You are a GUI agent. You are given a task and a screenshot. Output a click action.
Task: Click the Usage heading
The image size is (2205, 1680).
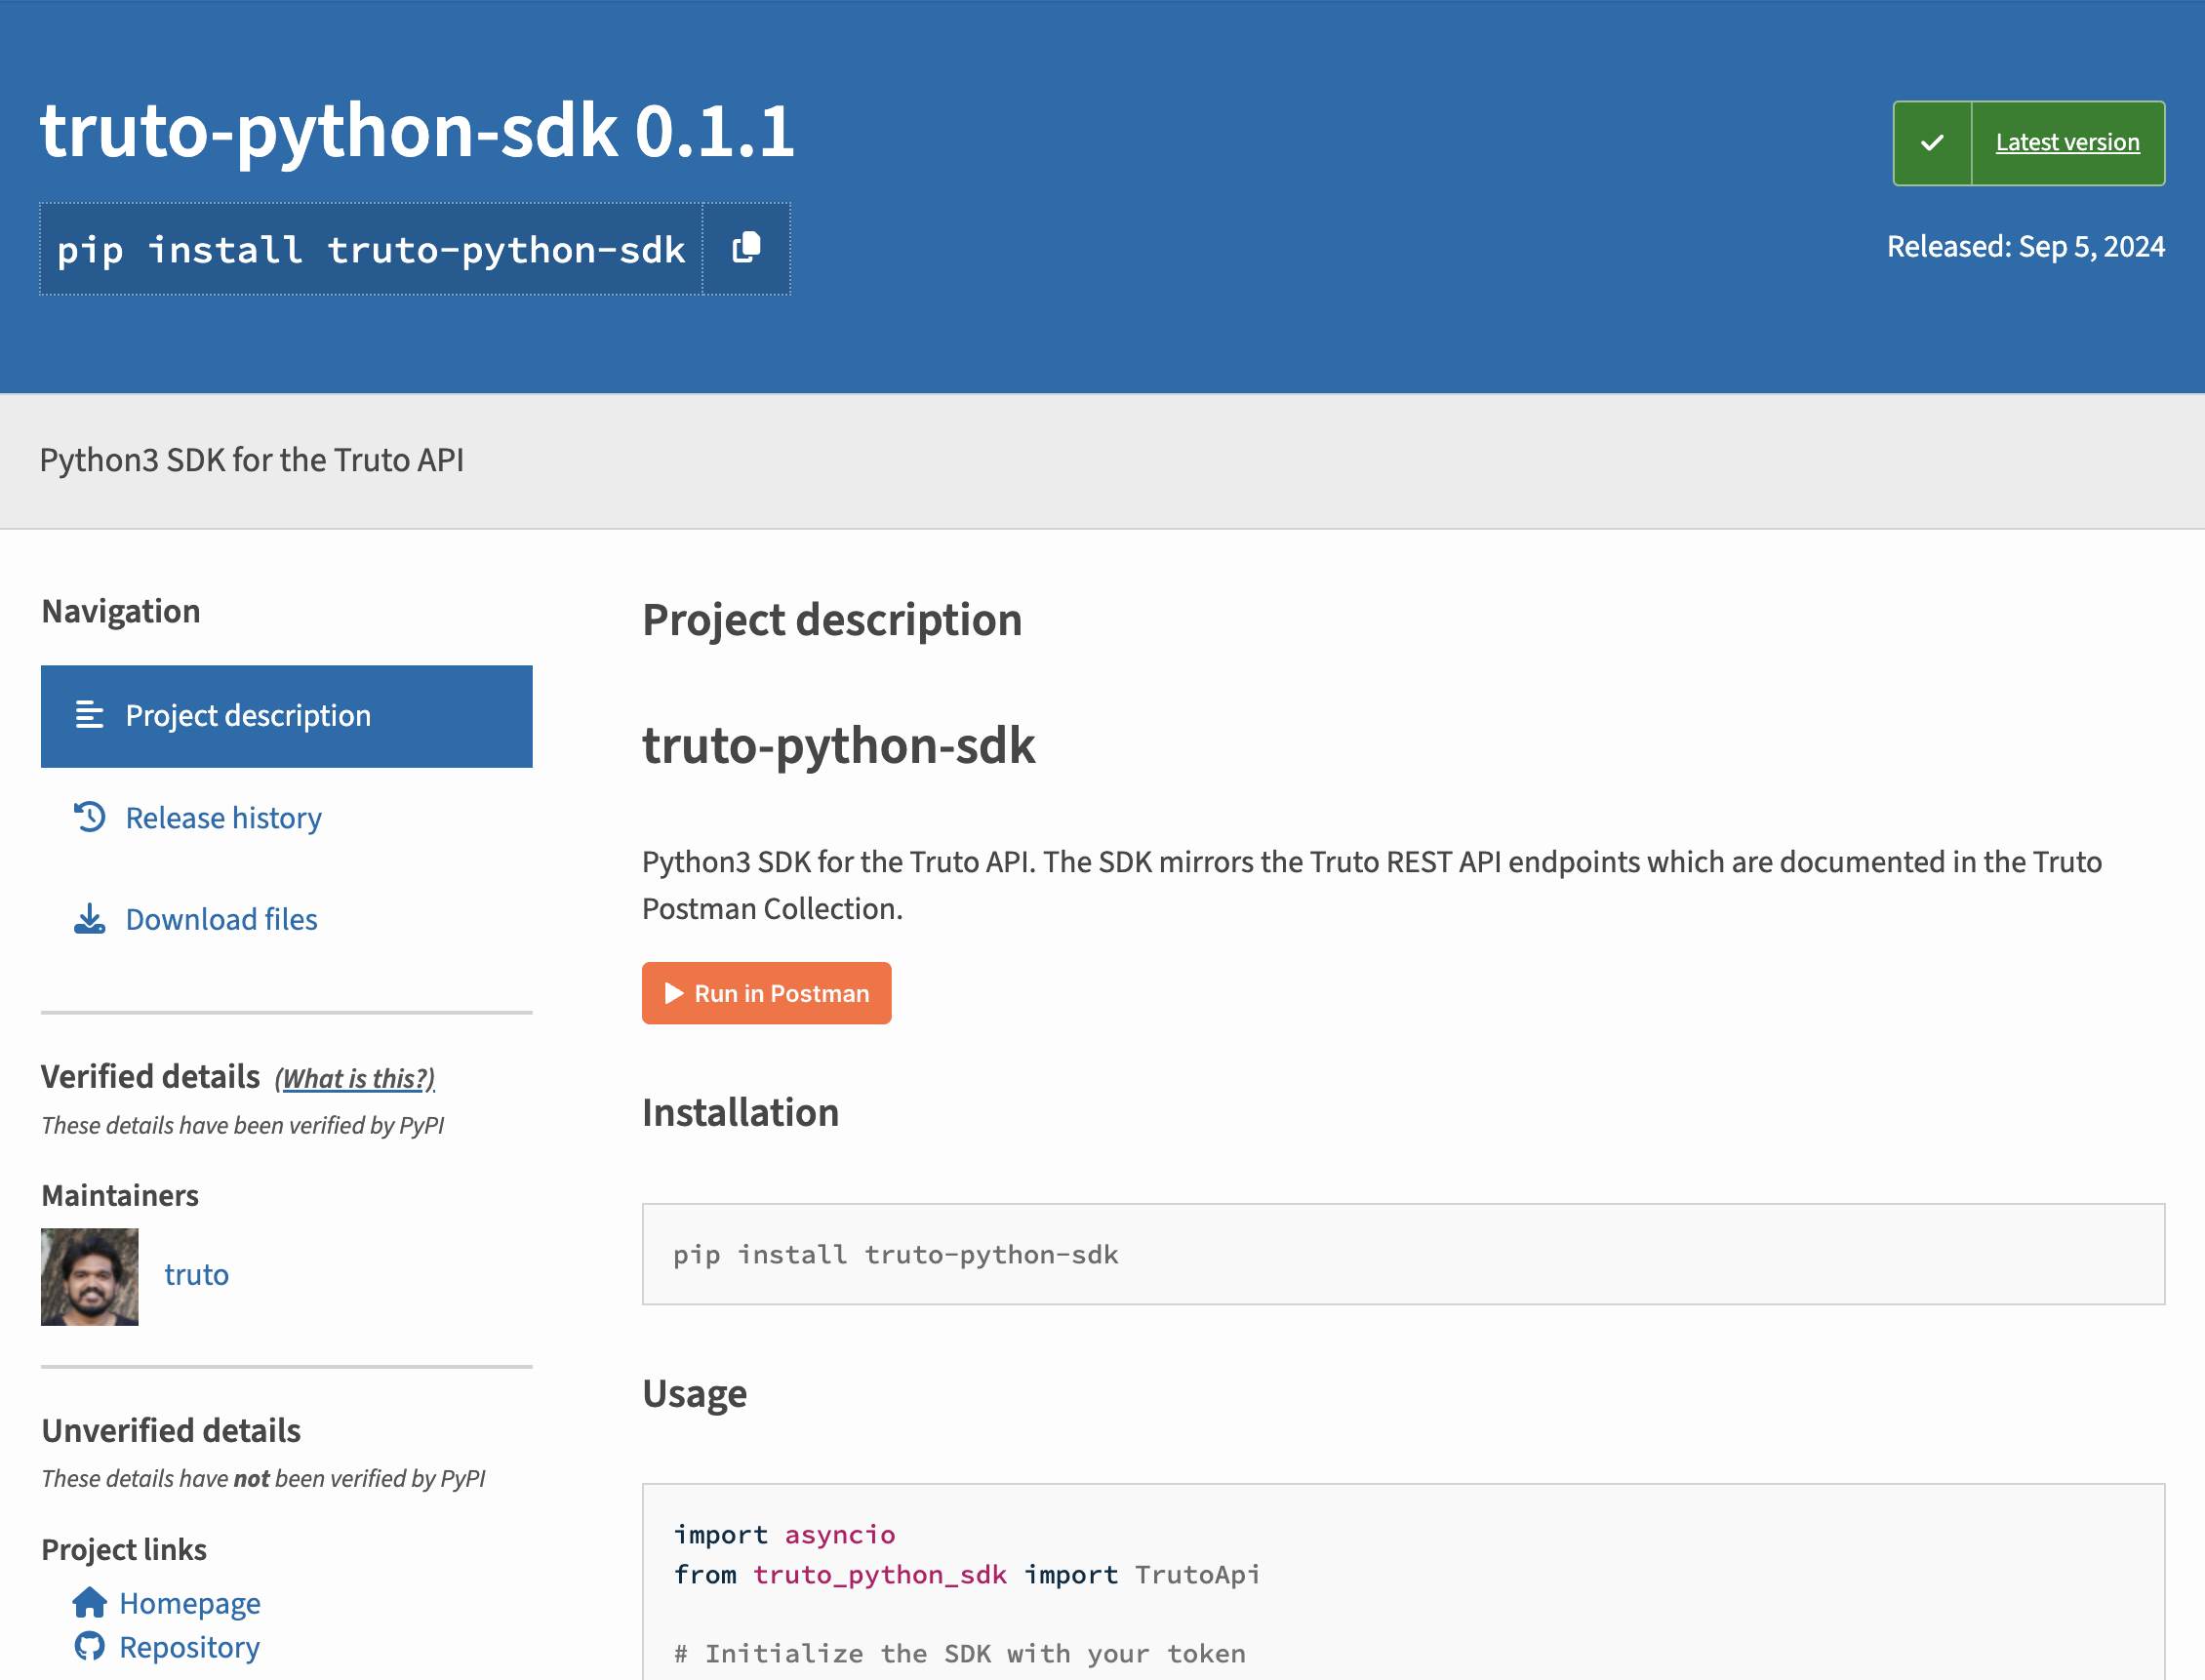(x=694, y=1394)
